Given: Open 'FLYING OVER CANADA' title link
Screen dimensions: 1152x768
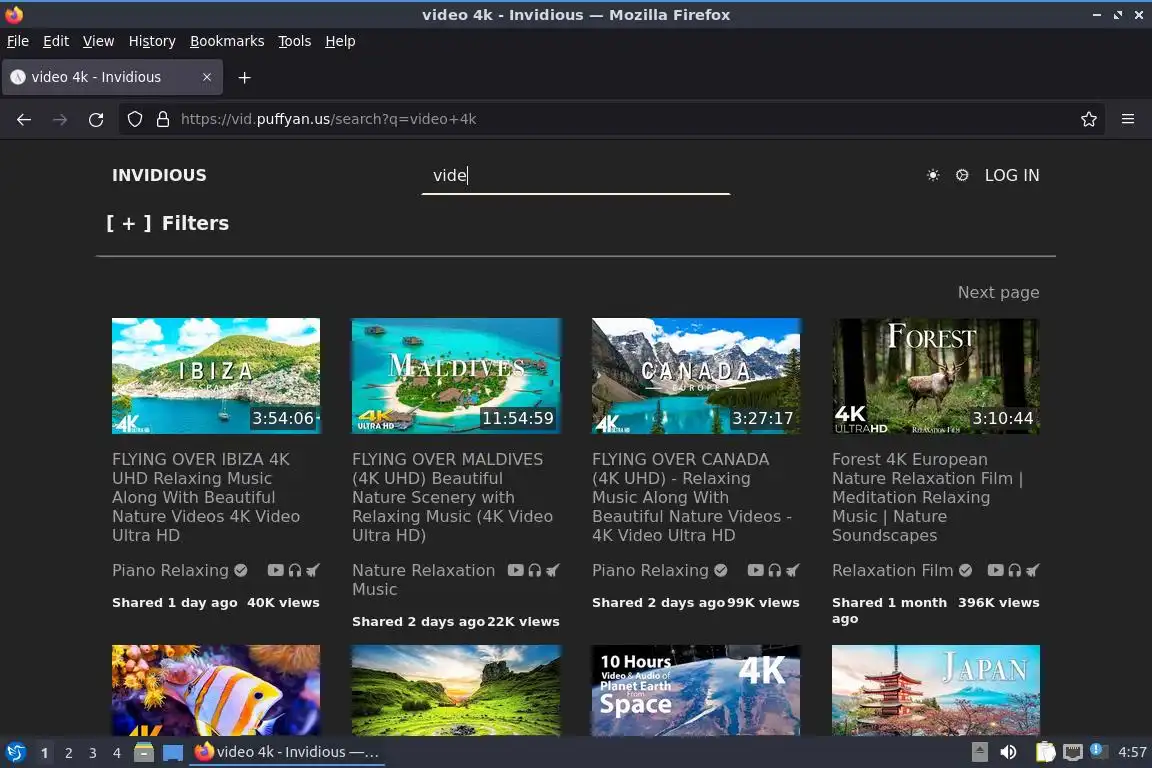Looking at the screenshot, I should [x=691, y=498].
